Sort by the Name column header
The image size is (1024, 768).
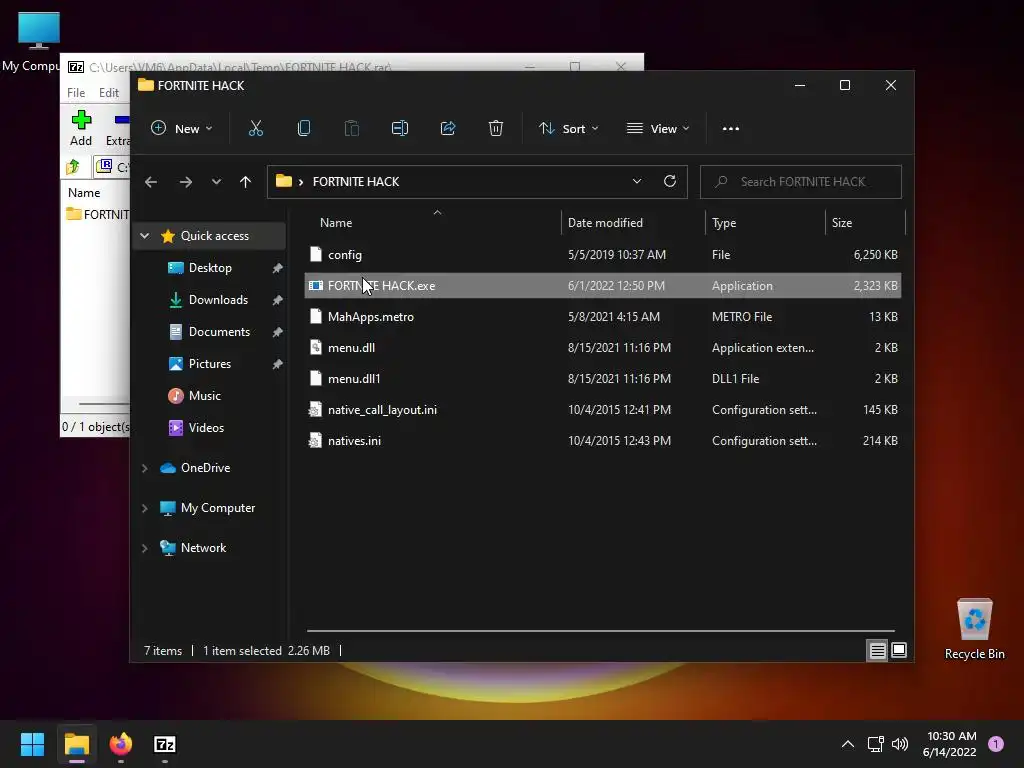(433, 223)
